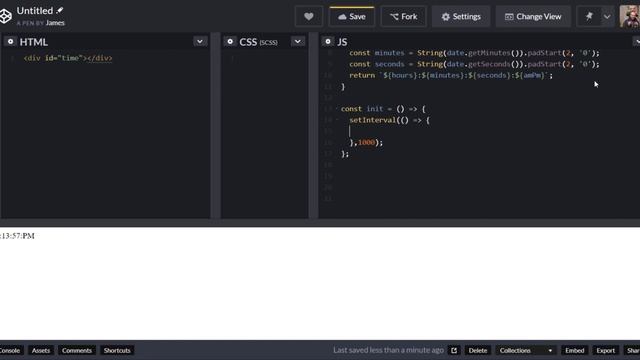This screenshot has width=640, height=360.
Task: Click Last saved status text
Action: (x=388, y=350)
